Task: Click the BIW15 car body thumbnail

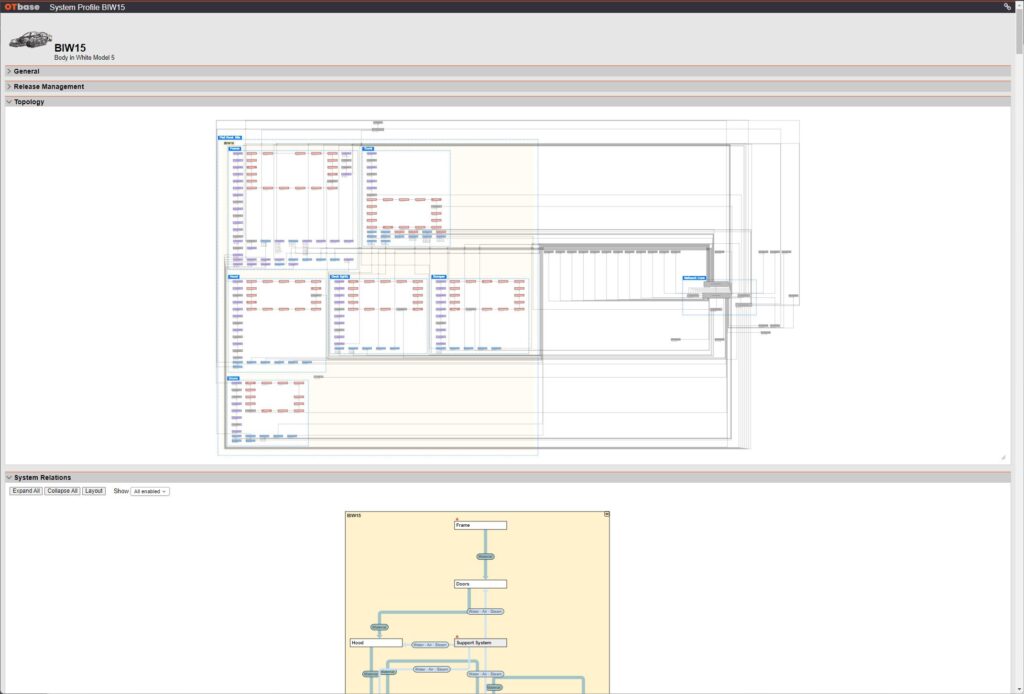Action: [30, 41]
